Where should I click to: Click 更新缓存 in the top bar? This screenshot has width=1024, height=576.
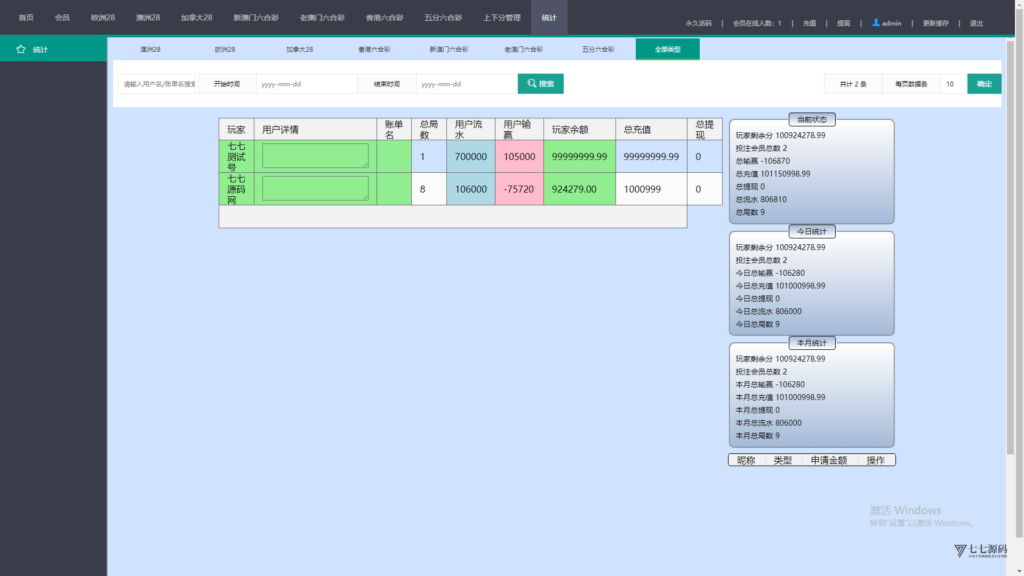pyautogui.click(x=936, y=23)
